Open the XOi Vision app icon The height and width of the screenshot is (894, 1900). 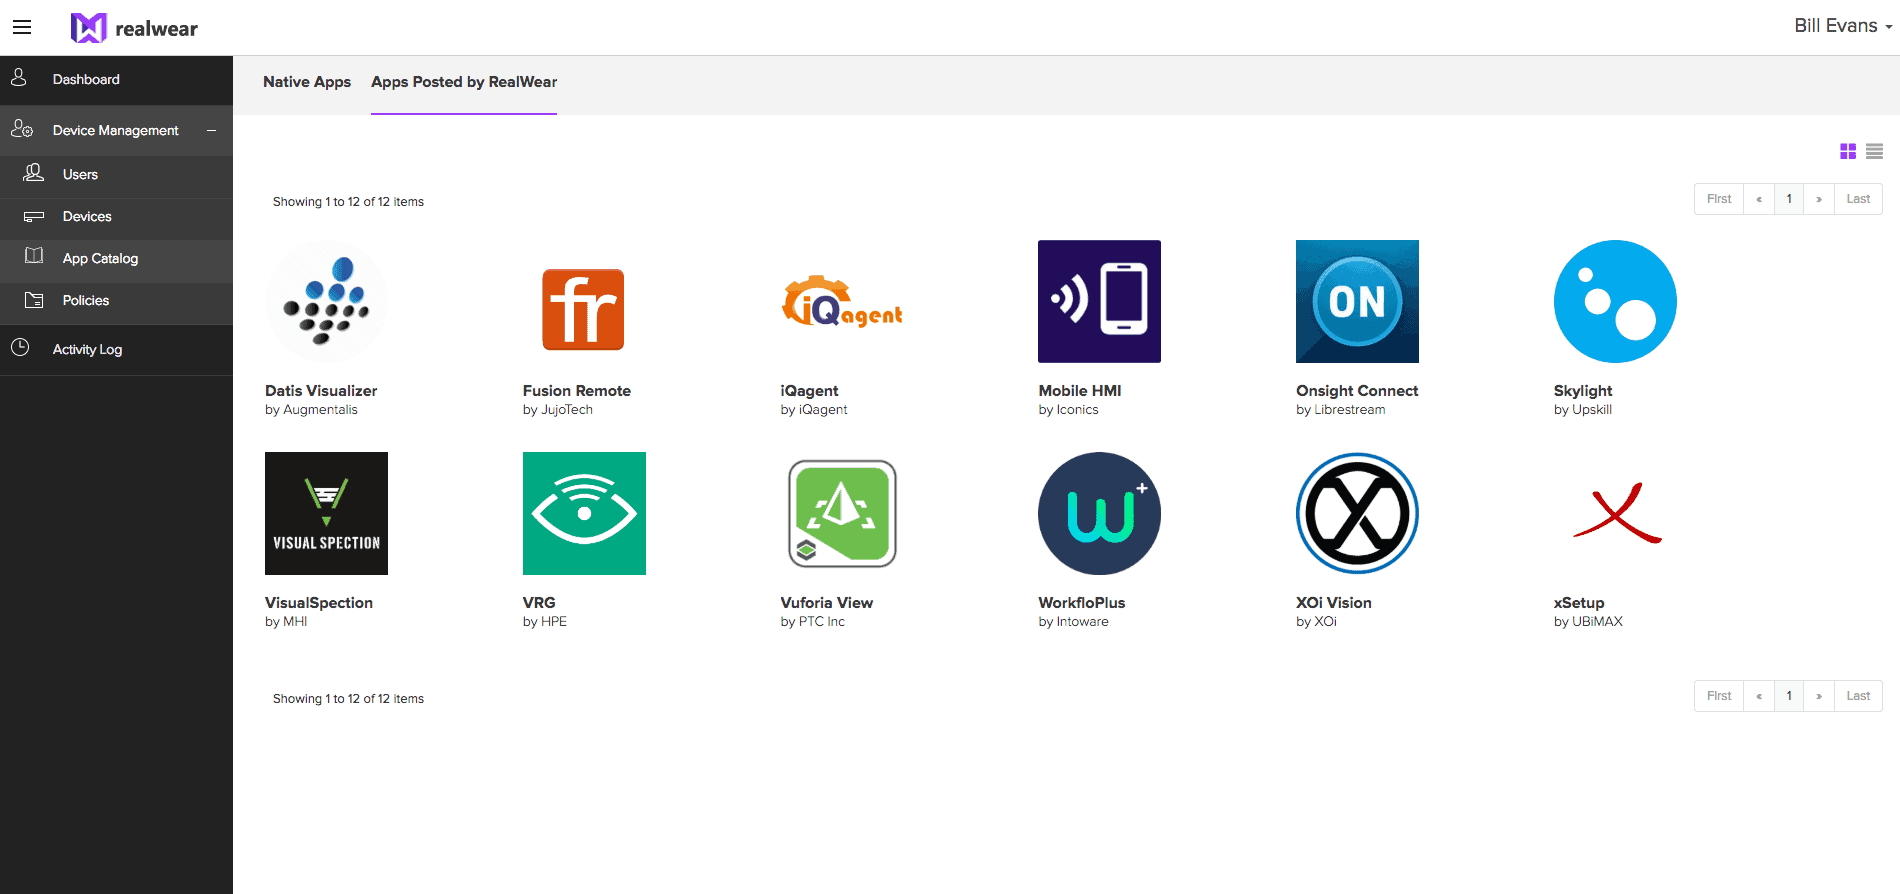(x=1357, y=513)
